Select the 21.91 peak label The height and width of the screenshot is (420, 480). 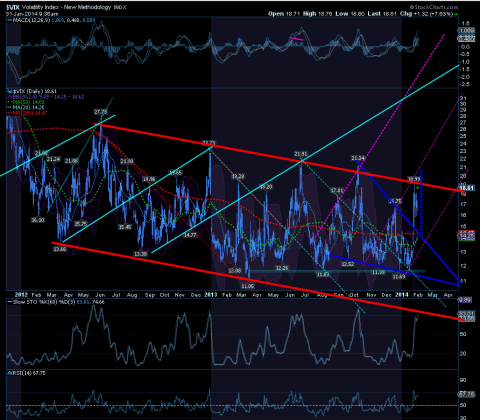[x=301, y=154]
